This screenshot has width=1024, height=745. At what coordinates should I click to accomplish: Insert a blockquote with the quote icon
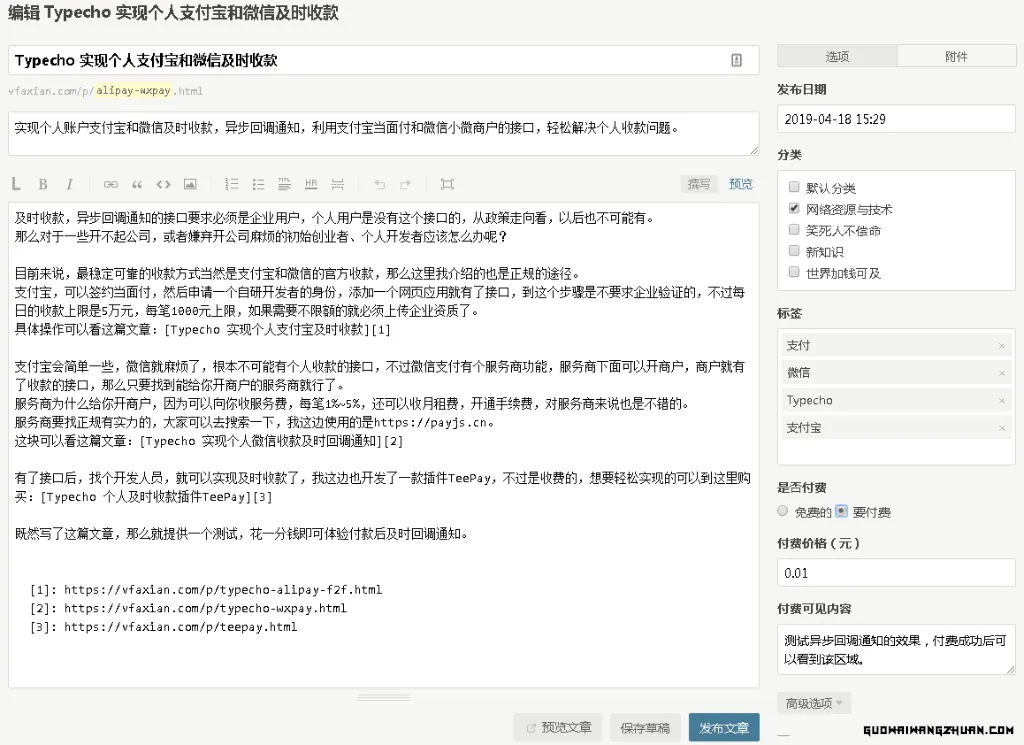(x=137, y=184)
